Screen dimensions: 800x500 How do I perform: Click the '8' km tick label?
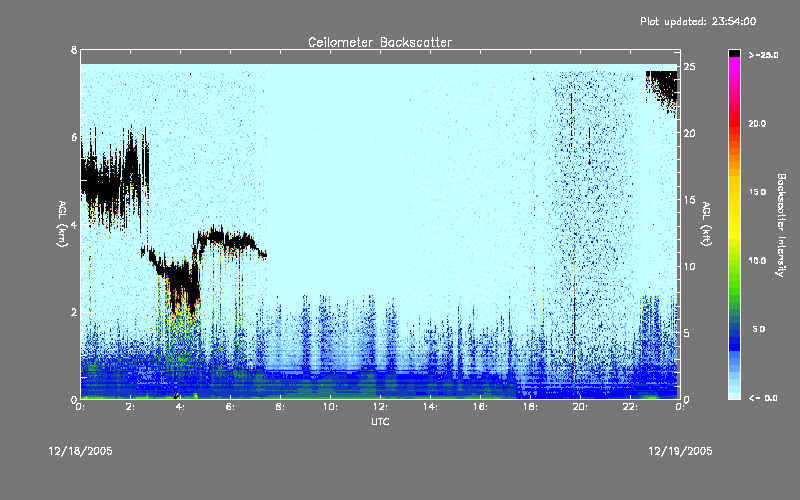(x=74, y=50)
